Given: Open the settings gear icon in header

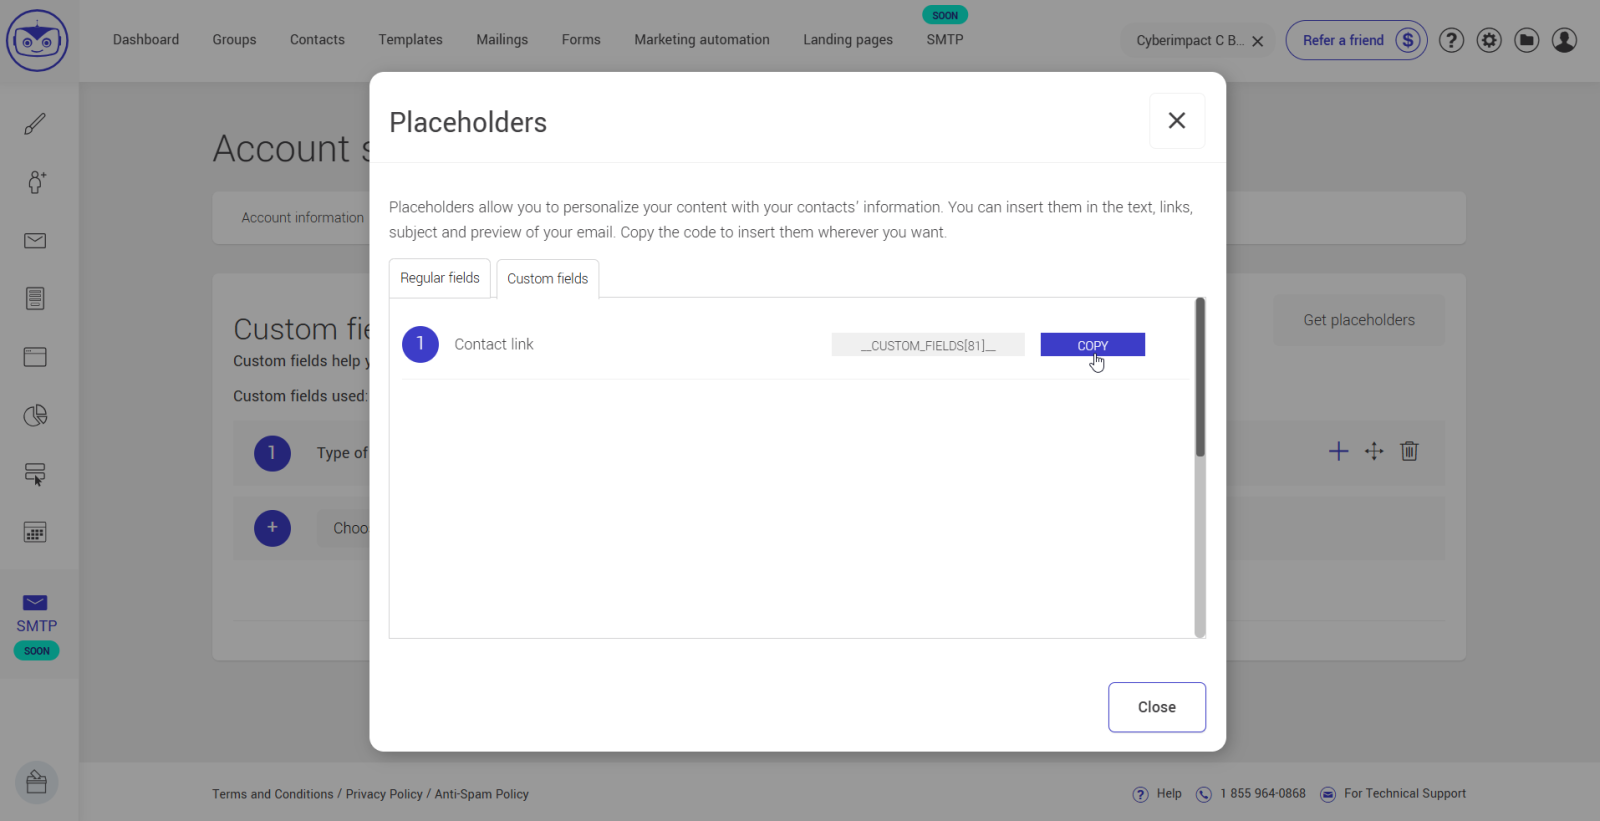Looking at the screenshot, I should click(x=1489, y=40).
